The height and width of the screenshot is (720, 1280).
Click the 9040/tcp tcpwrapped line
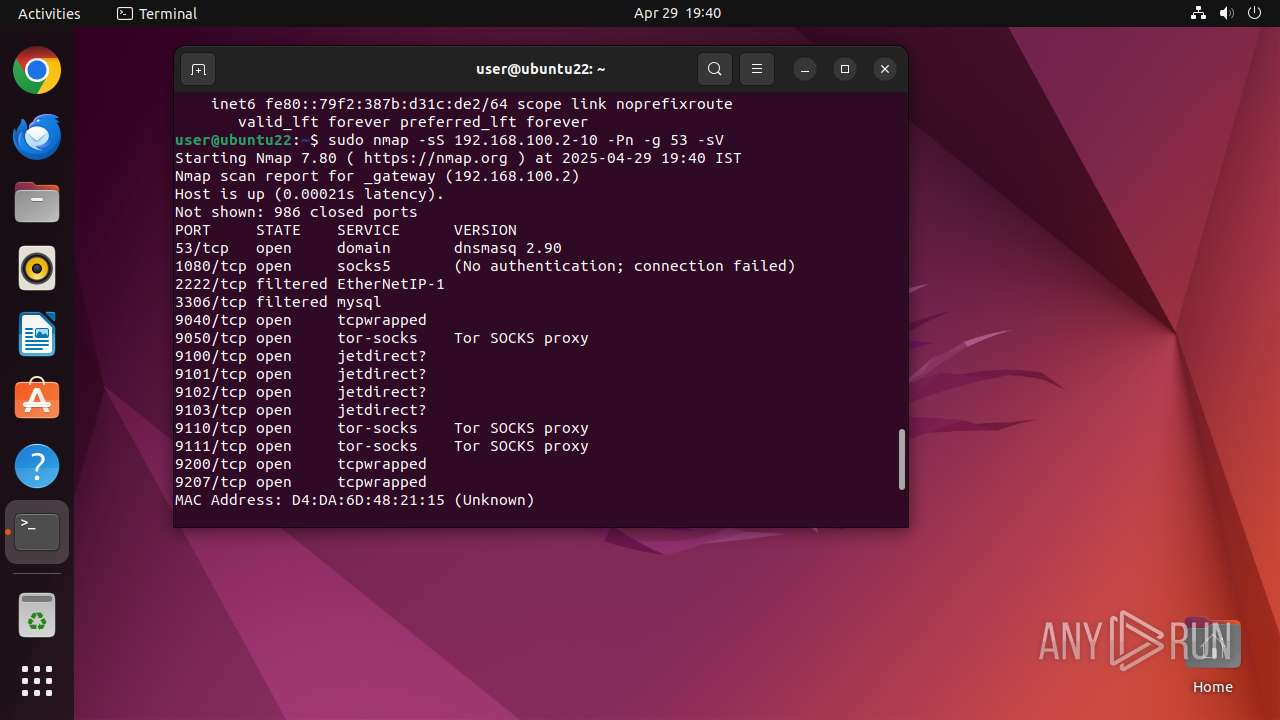301,320
